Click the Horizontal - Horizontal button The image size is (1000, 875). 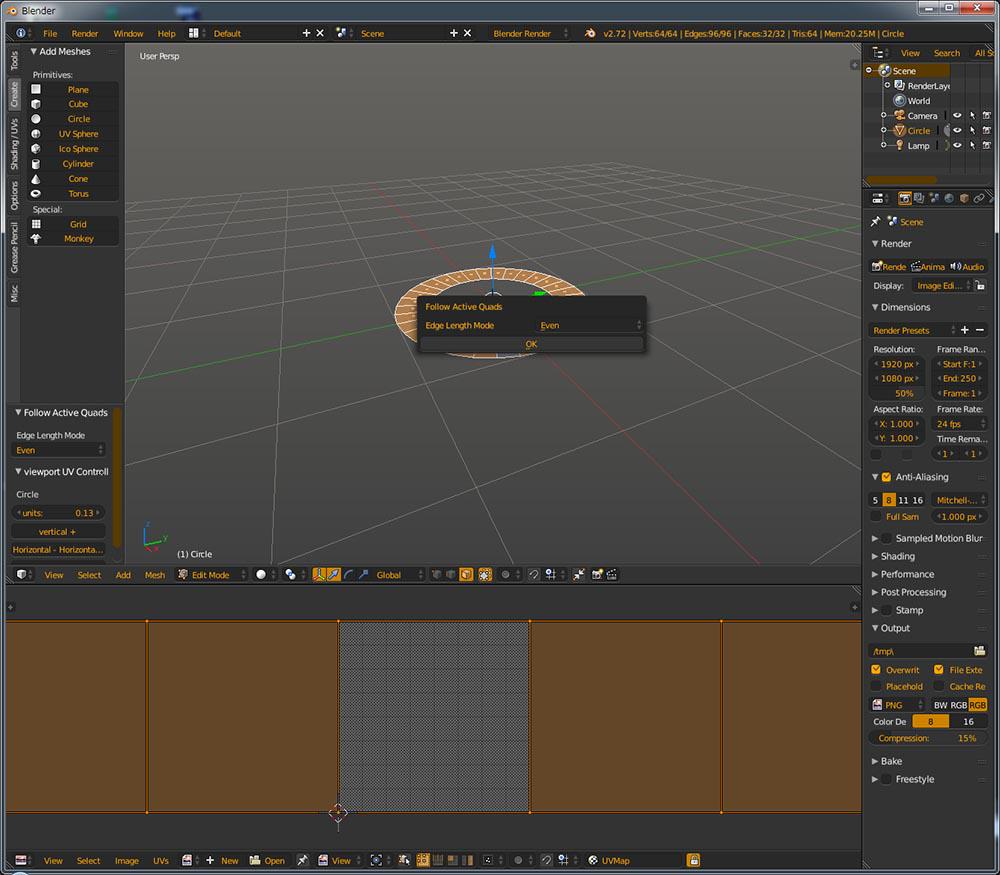[57, 550]
